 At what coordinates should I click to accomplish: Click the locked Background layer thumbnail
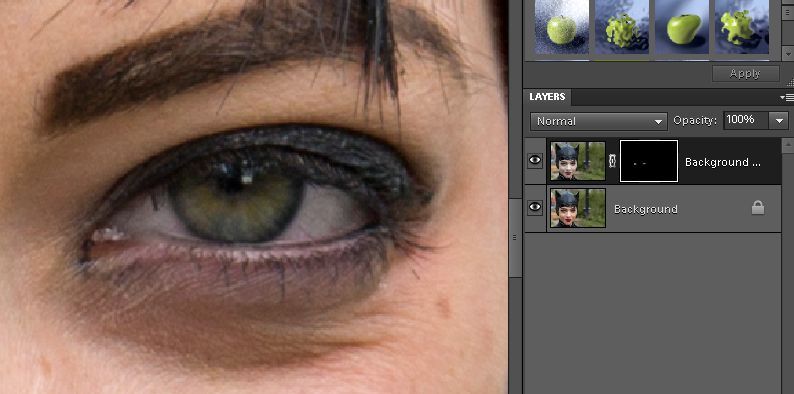click(578, 208)
